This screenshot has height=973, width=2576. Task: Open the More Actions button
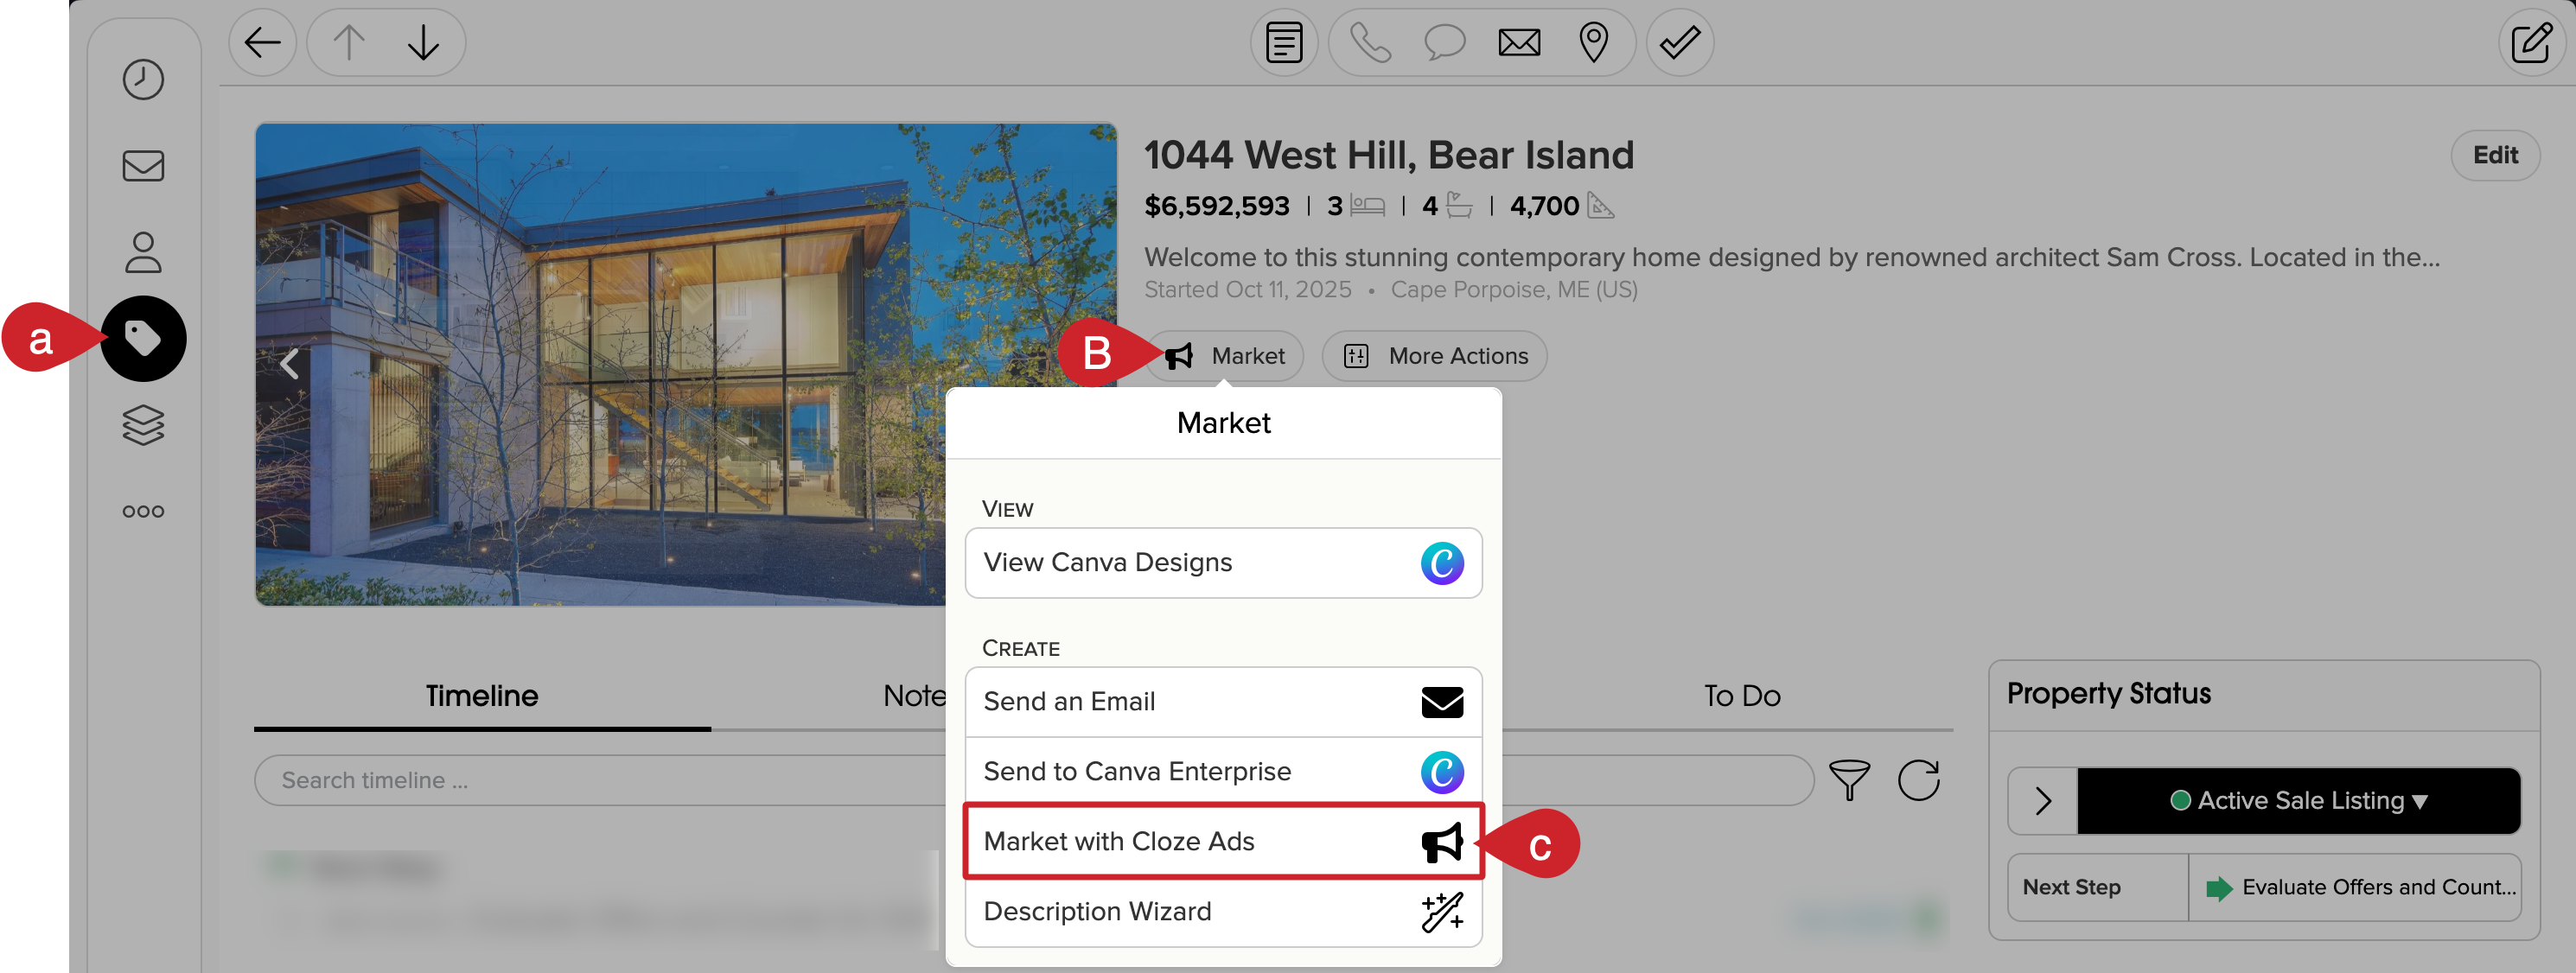tap(1434, 356)
